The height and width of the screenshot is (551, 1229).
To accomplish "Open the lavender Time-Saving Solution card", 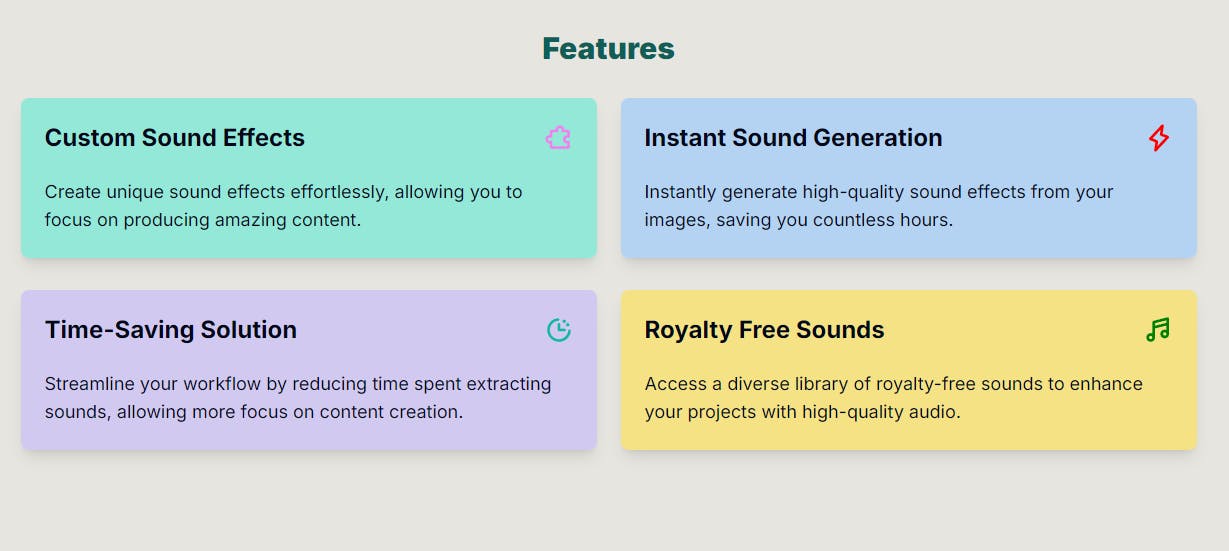I will (309, 370).
